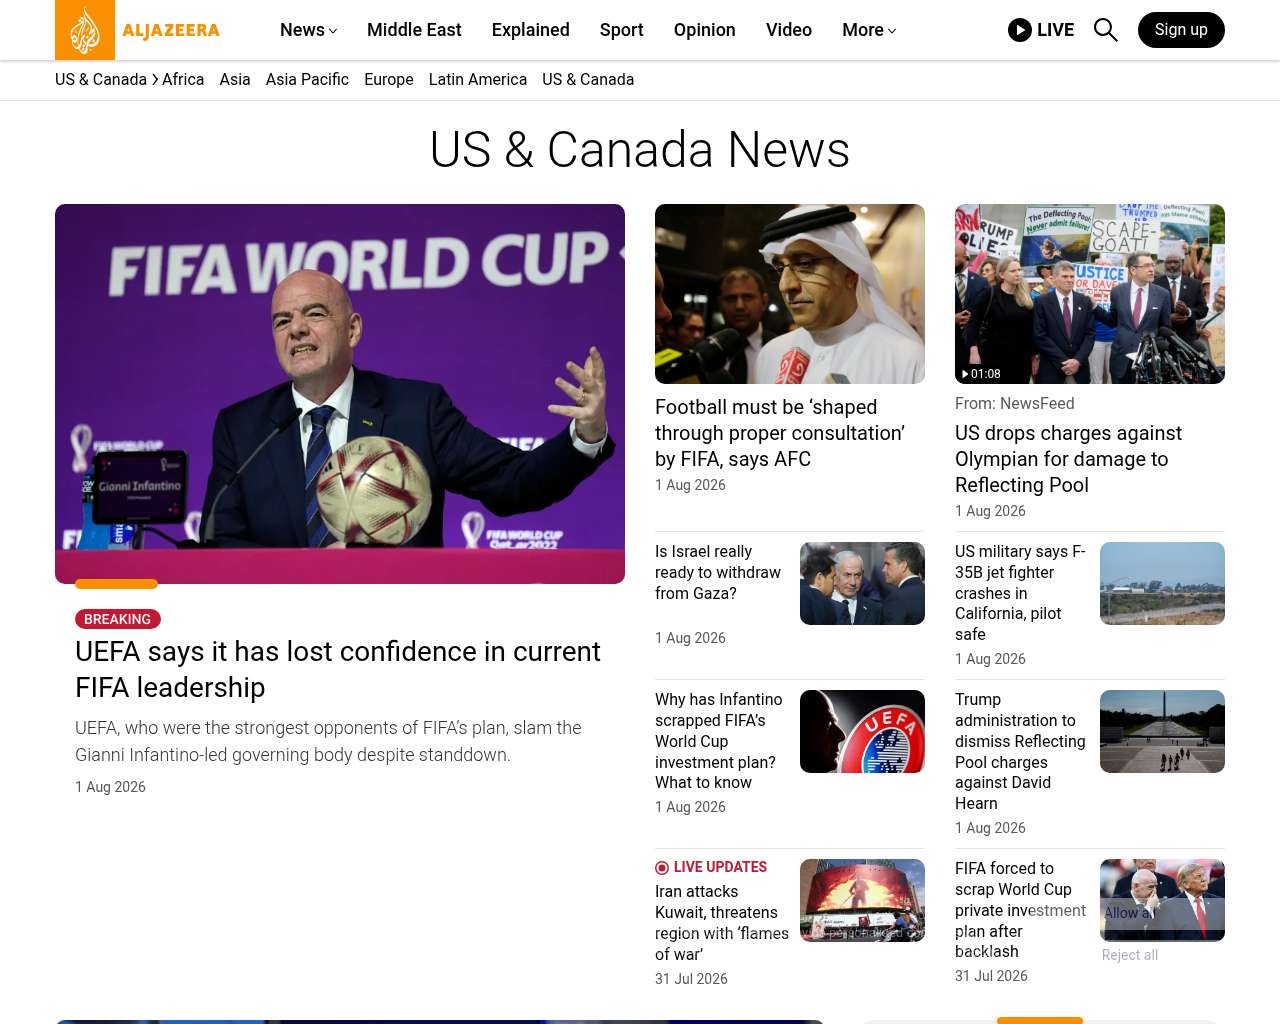Click the Sign up button

coord(1181,30)
